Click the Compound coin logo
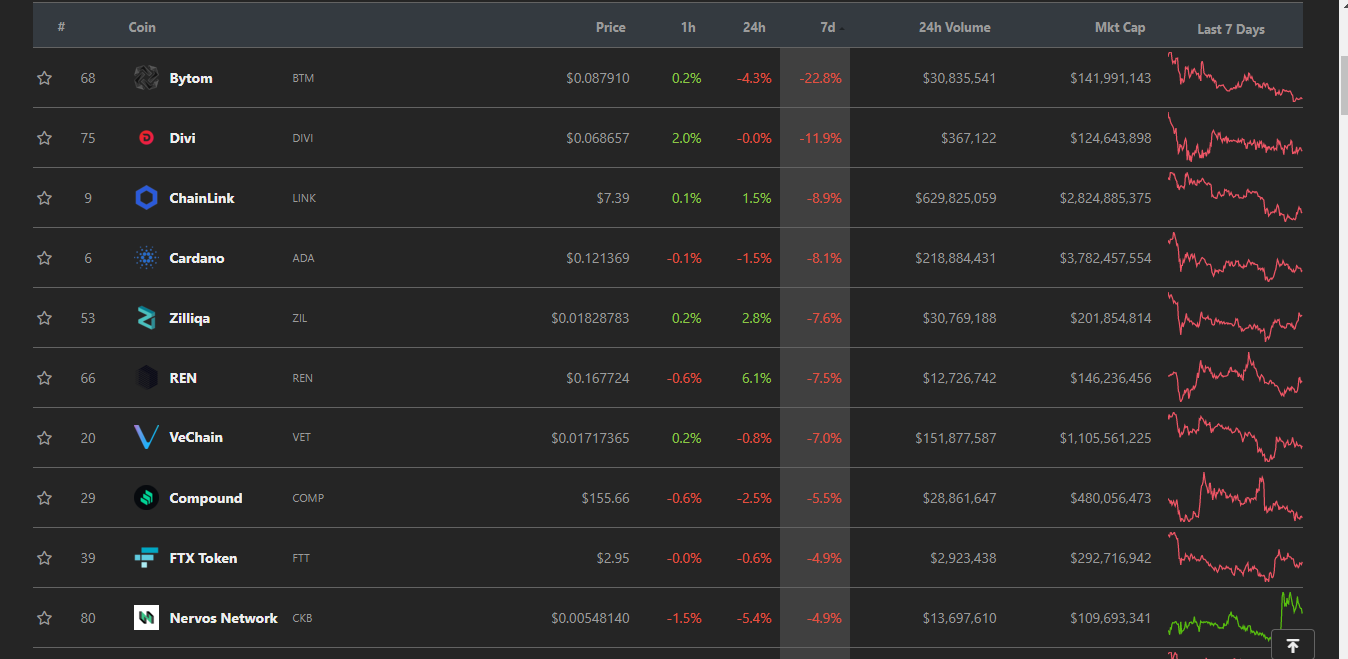Viewport: 1348px width, 659px height. 146,498
